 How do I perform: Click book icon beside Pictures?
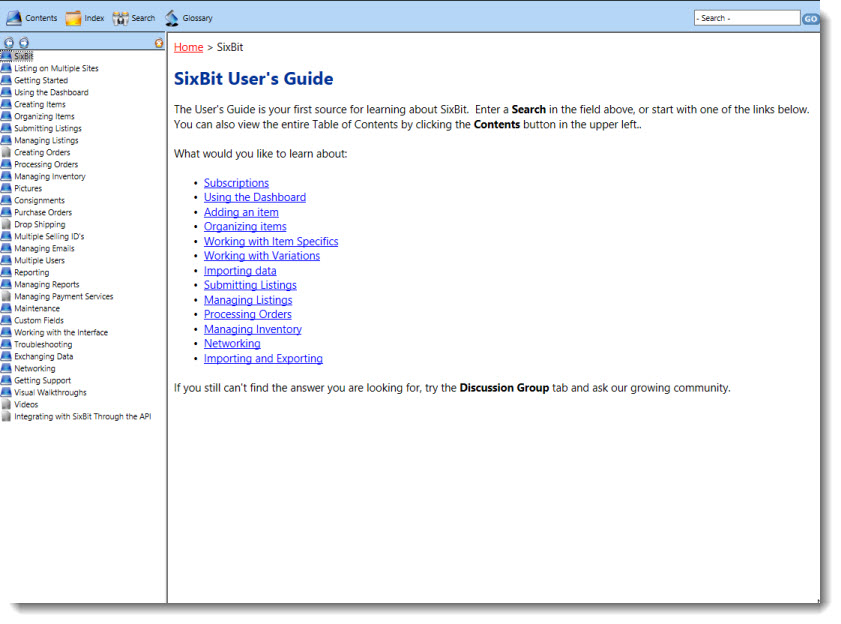coord(6,188)
